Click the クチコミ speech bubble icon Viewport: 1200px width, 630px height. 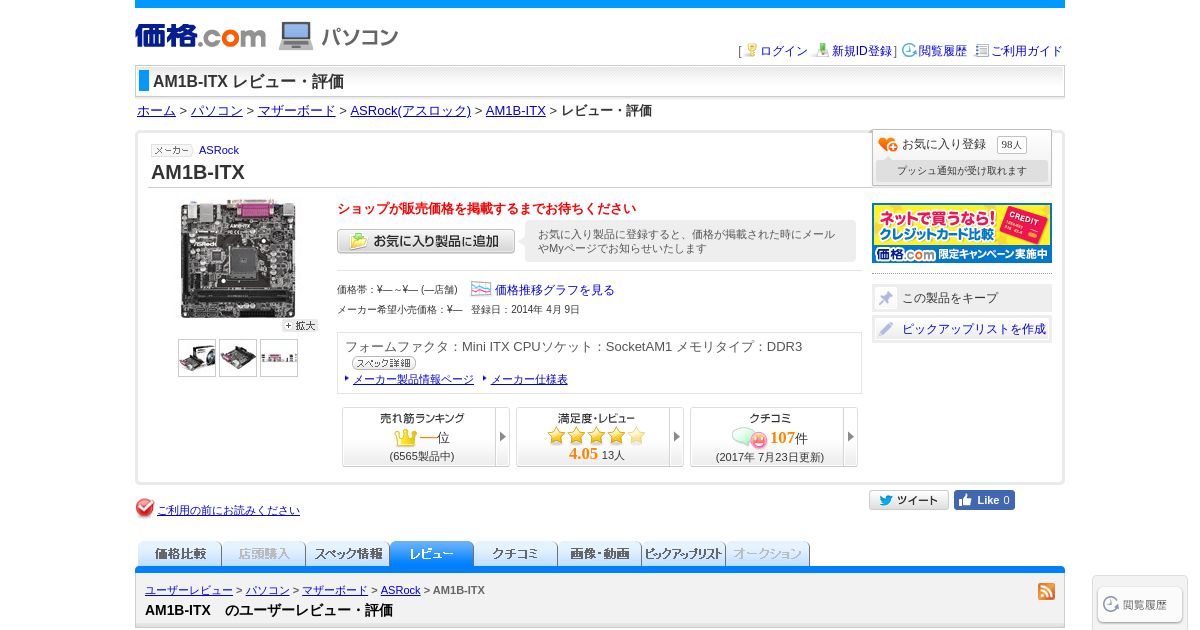click(749, 438)
